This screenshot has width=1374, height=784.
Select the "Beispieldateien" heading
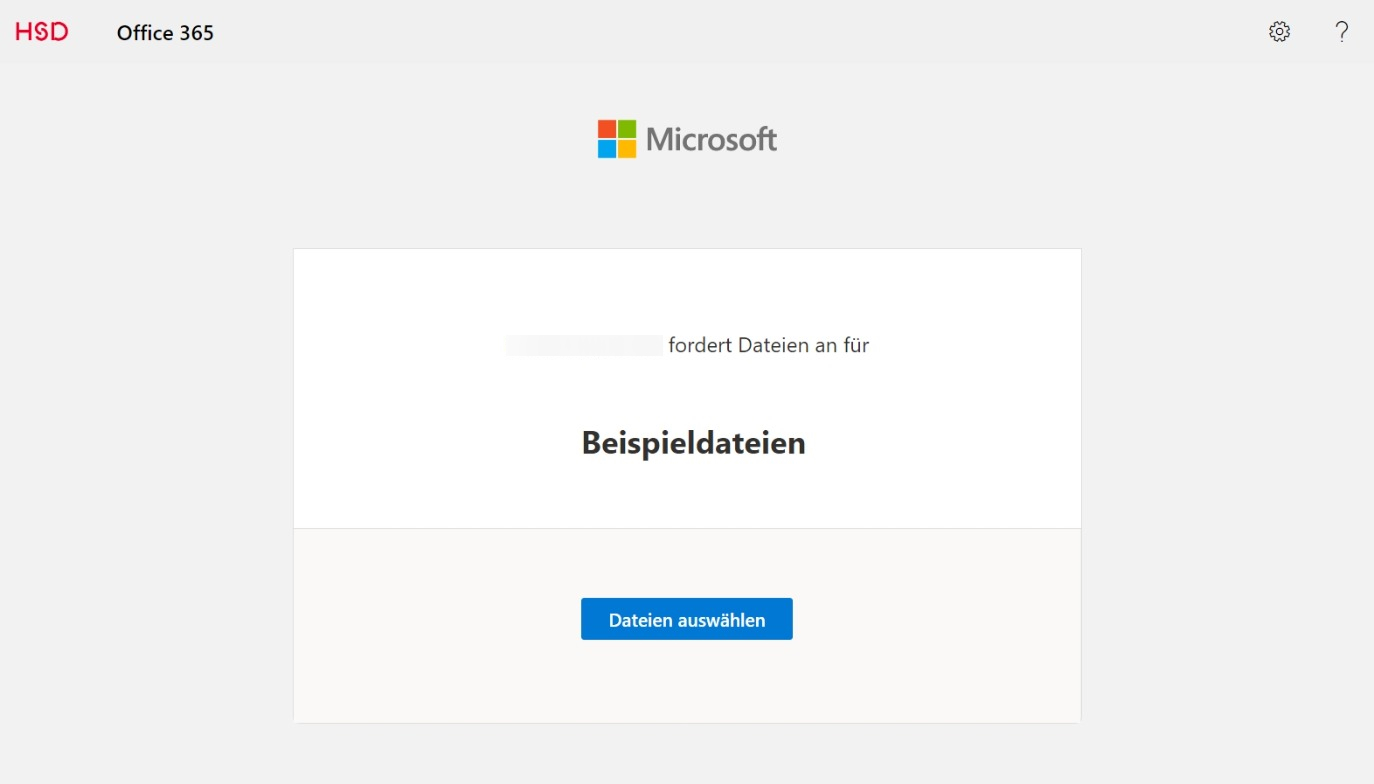693,443
